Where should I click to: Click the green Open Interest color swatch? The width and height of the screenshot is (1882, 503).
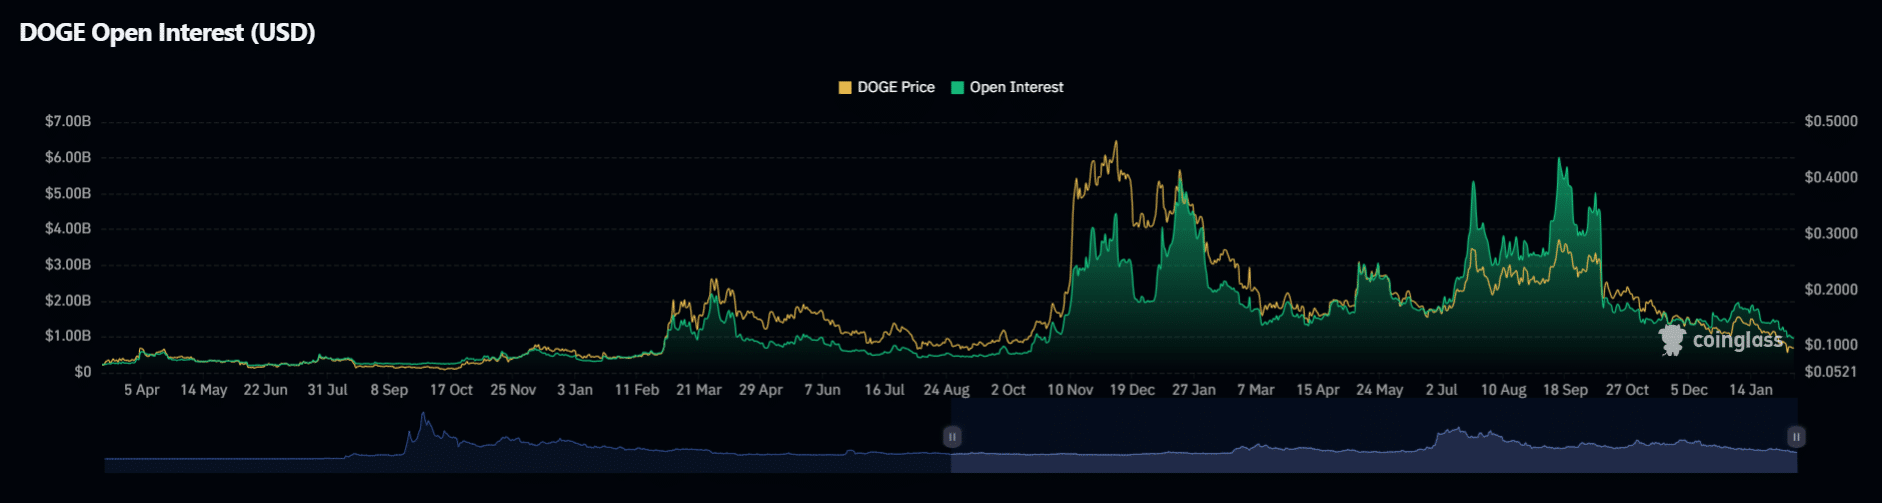pos(957,87)
